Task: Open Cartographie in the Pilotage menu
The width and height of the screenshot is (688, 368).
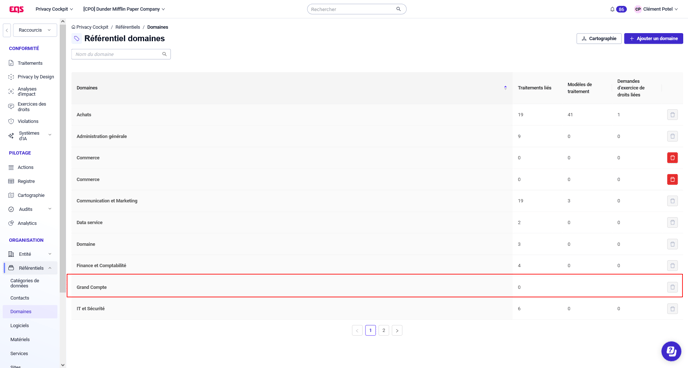Action: coord(31,195)
